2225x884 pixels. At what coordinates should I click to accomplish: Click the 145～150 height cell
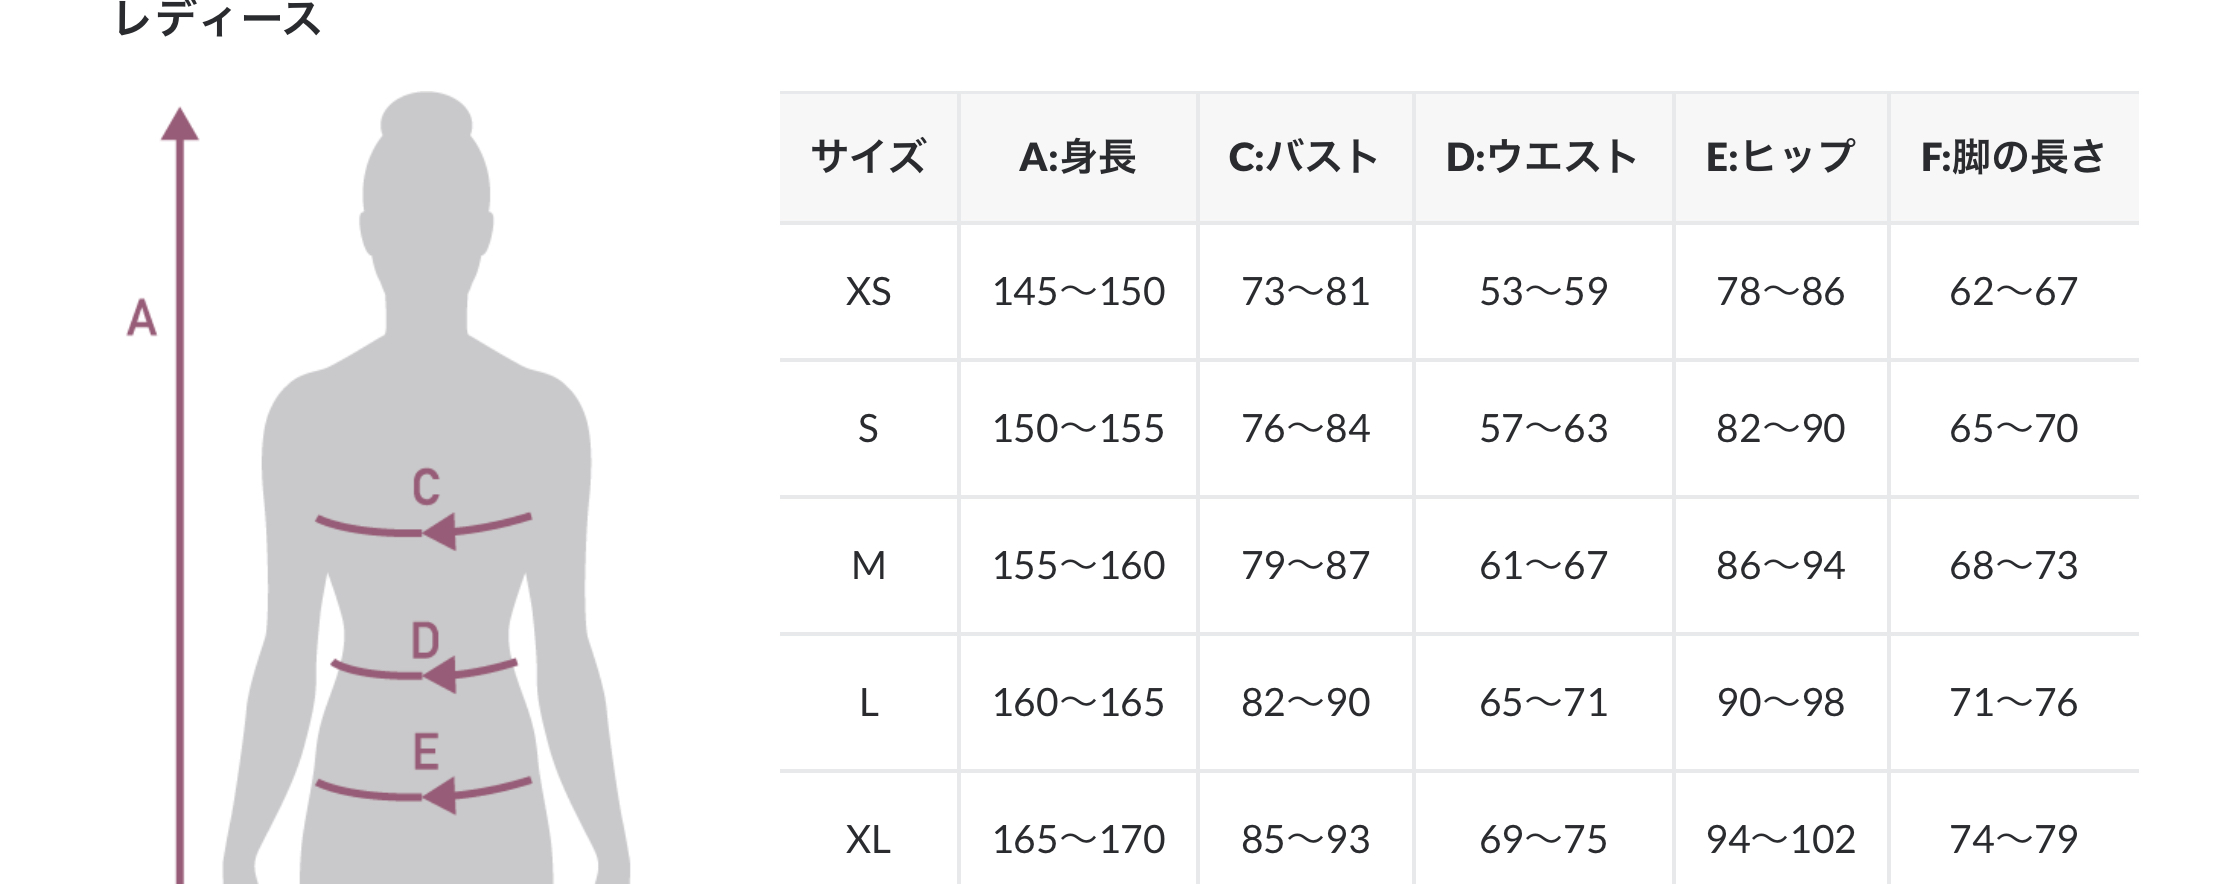1078,292
